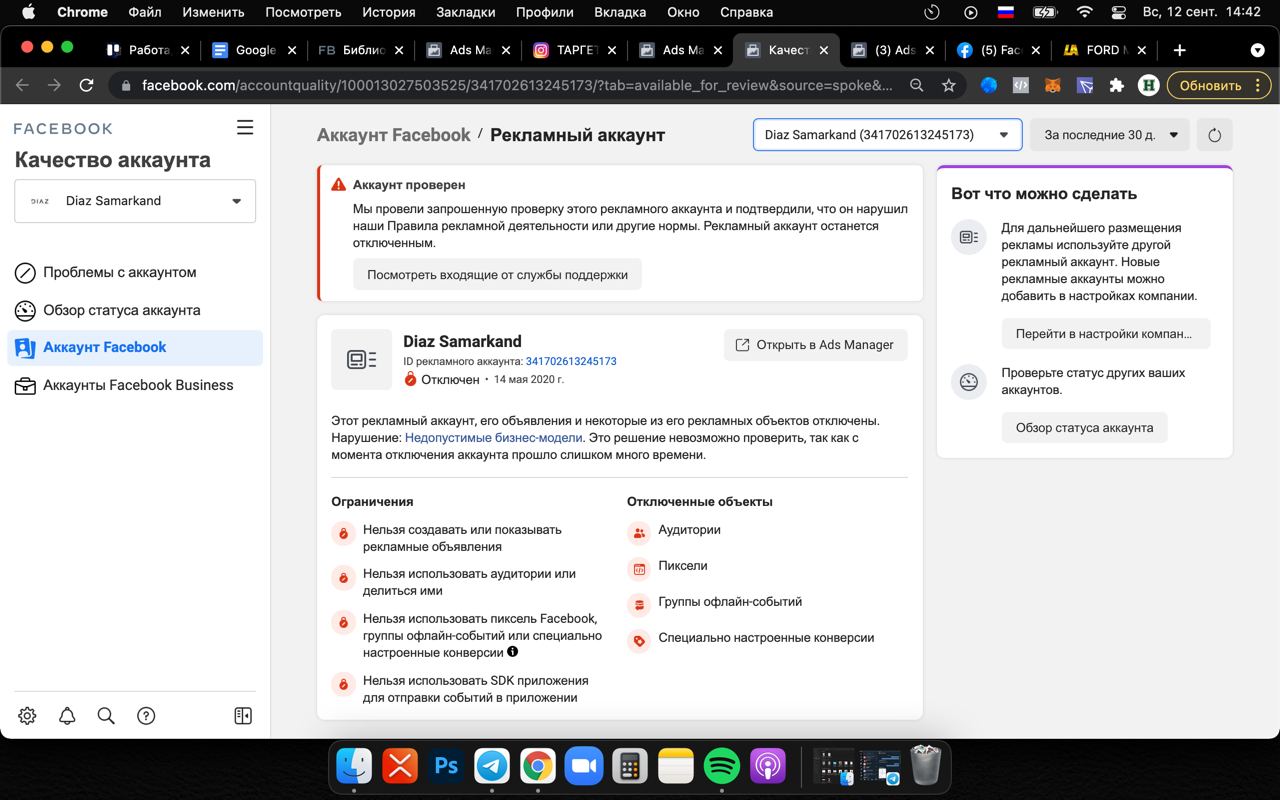
Task: Switch to the 'Google' docs browser tab
Action: point(254,50)
